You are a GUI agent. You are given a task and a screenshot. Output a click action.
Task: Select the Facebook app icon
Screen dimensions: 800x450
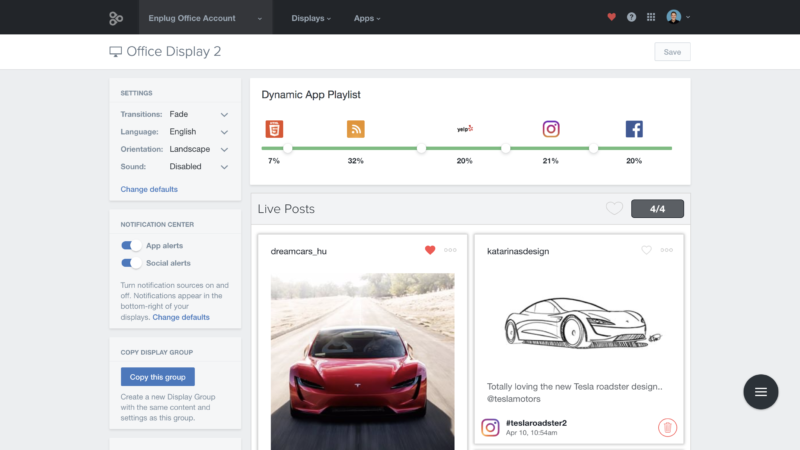(x=634, y=129)
